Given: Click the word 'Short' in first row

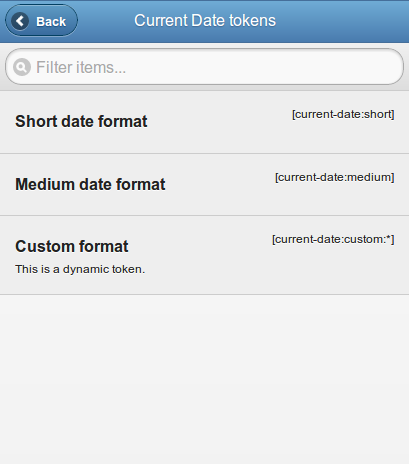Looking at the screenshot, I should [x=36, y=121].
